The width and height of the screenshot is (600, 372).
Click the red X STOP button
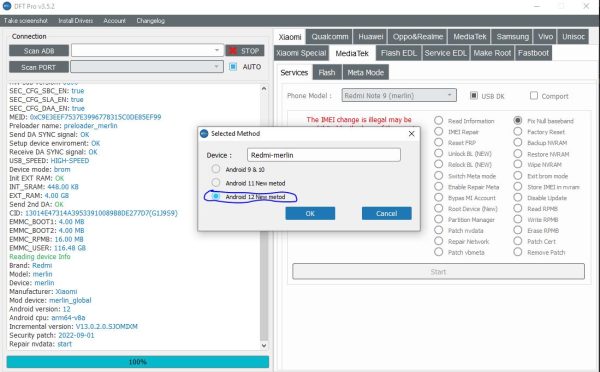tap(245, 51)
